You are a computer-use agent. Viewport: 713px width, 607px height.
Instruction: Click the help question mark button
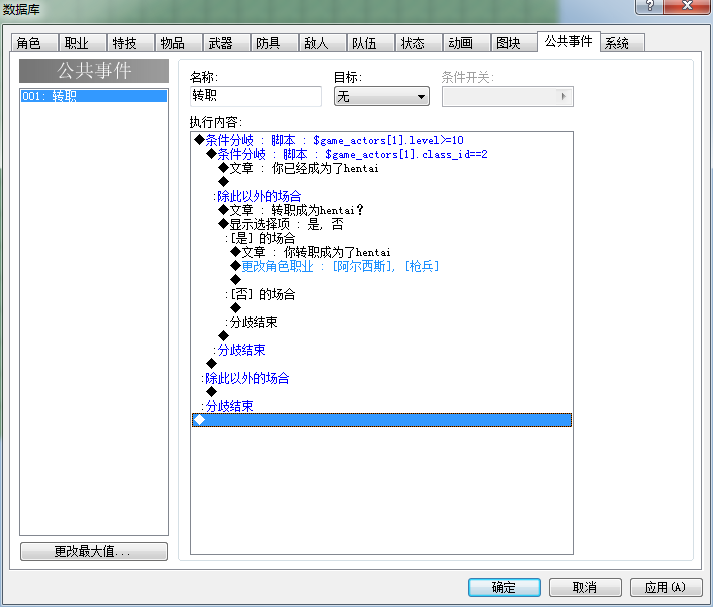coord(650,6)
